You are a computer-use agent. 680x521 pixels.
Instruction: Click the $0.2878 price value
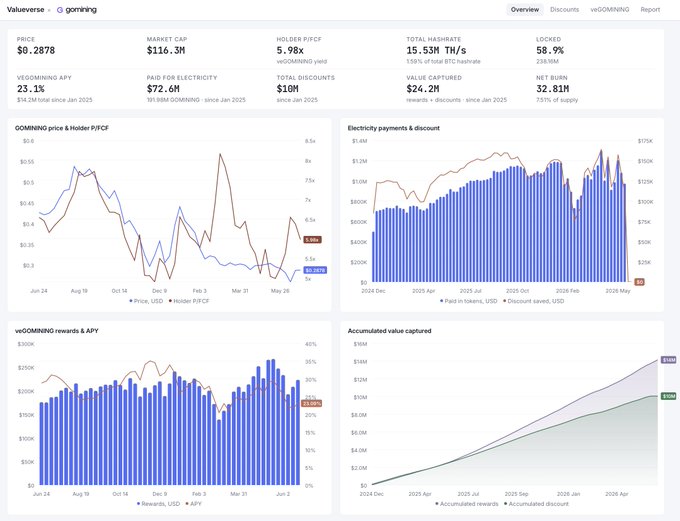[36, 51]
